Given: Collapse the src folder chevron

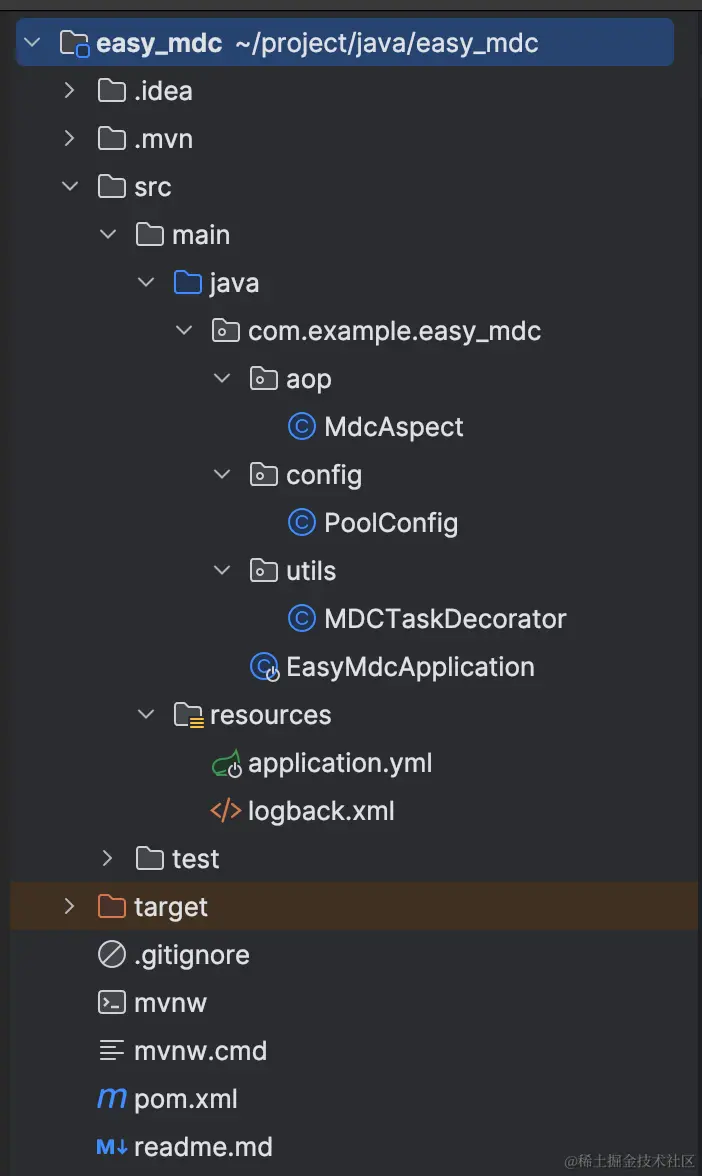Looking at the screenshot, I should tap(70, 186).
